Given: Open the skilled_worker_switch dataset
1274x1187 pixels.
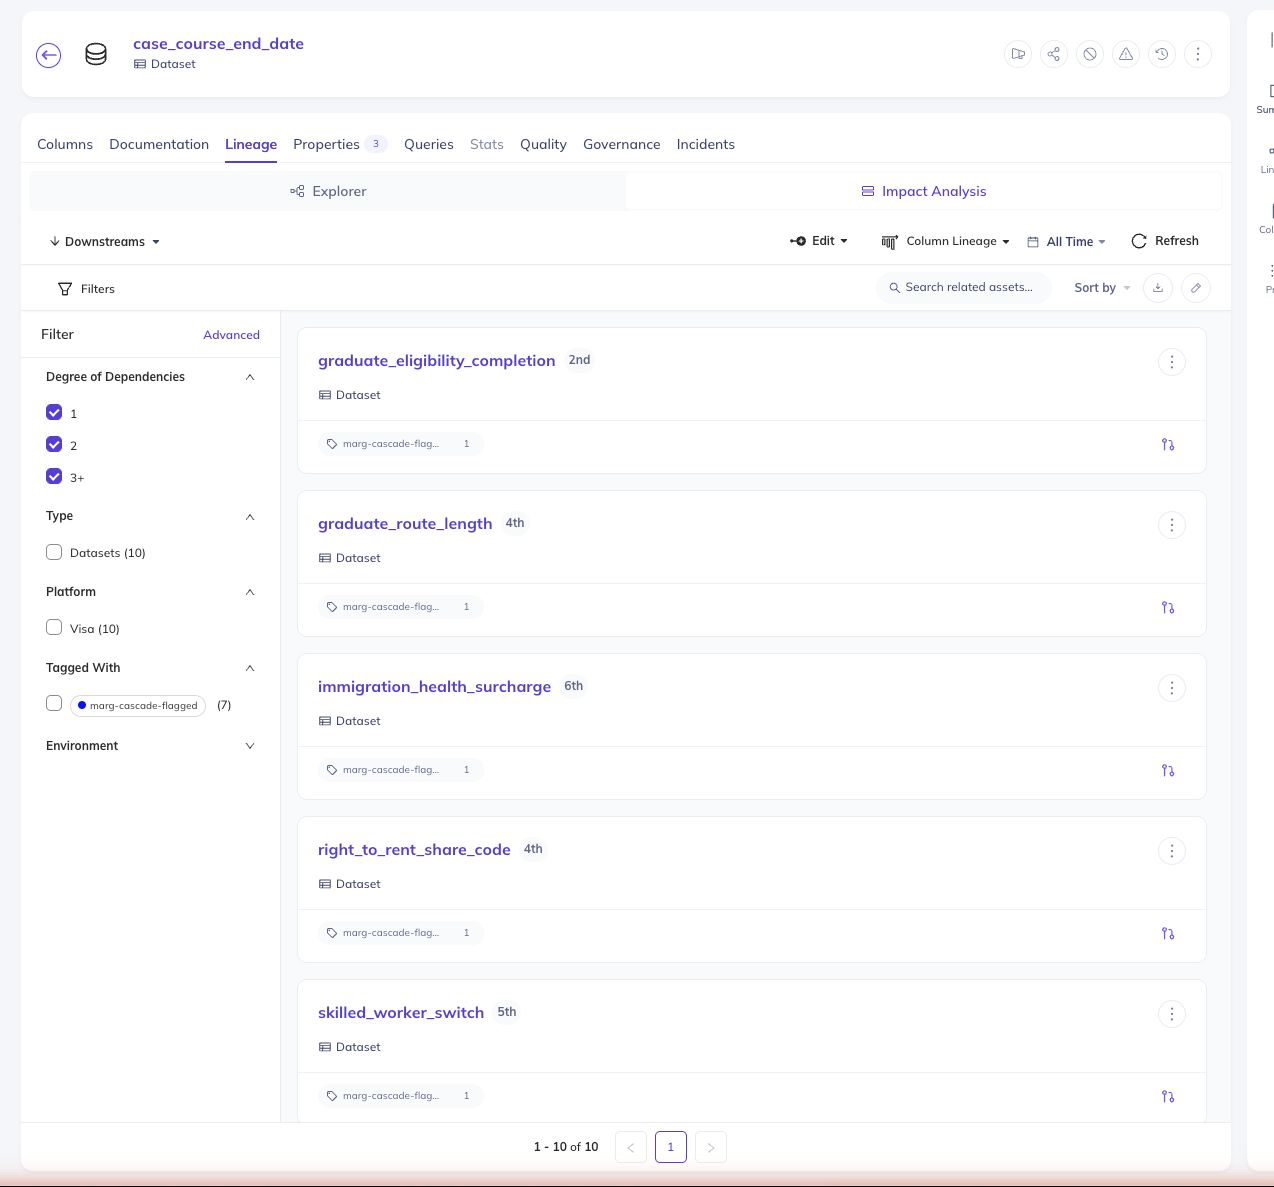Looking at the screenshot, I should coord(401,1013).
